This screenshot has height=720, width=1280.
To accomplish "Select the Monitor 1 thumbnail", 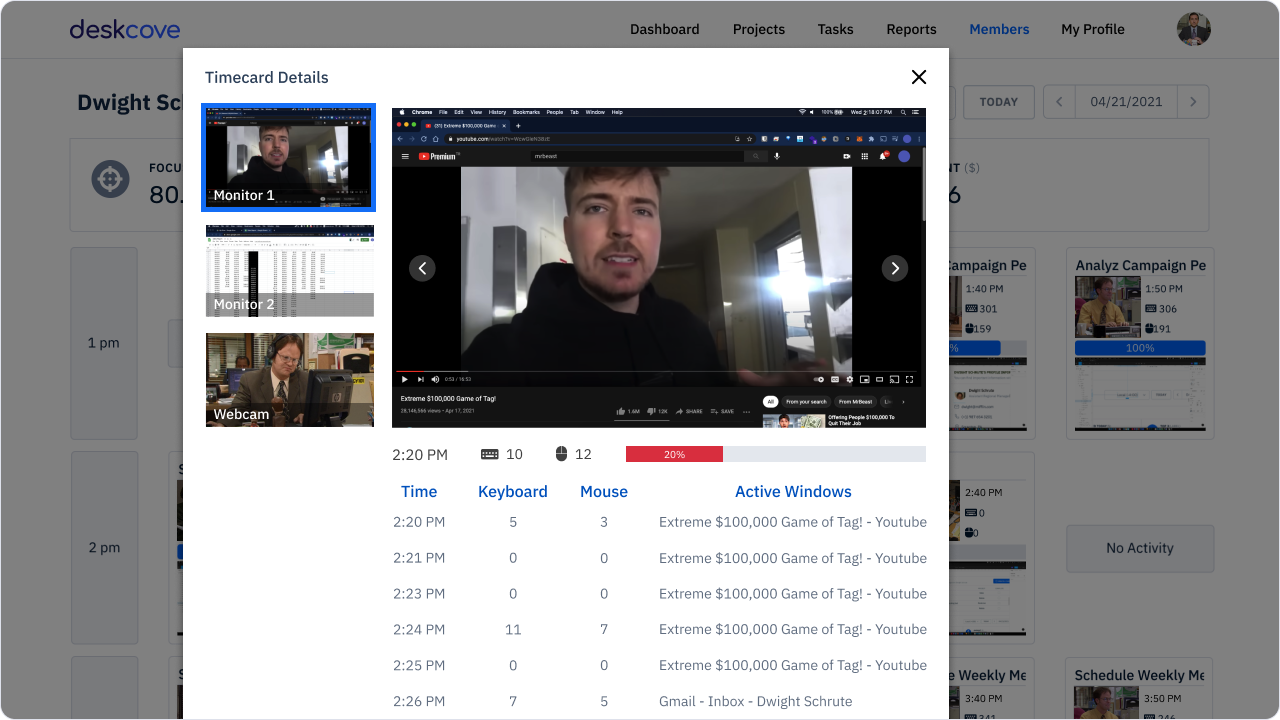I will pos(289,157).
